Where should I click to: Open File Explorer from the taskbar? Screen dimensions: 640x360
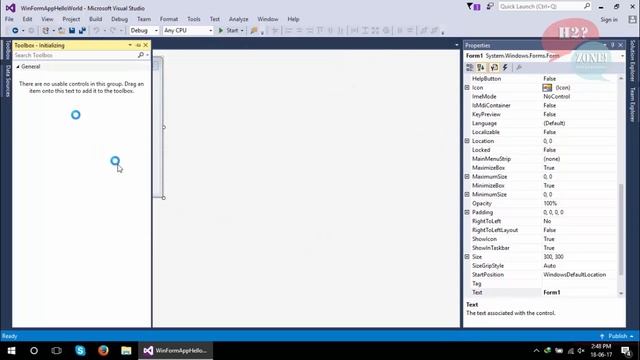click(x=126, y=350)
